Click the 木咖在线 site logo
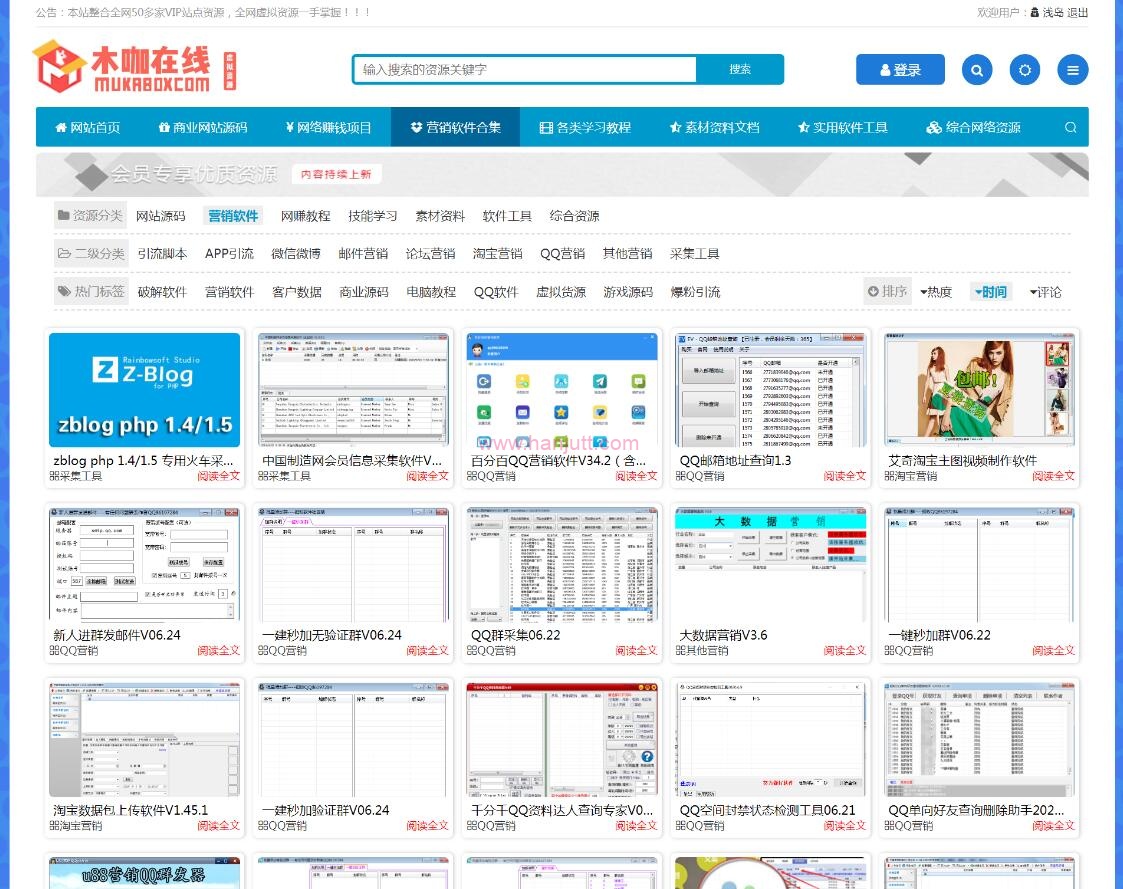 pos(134,67)
